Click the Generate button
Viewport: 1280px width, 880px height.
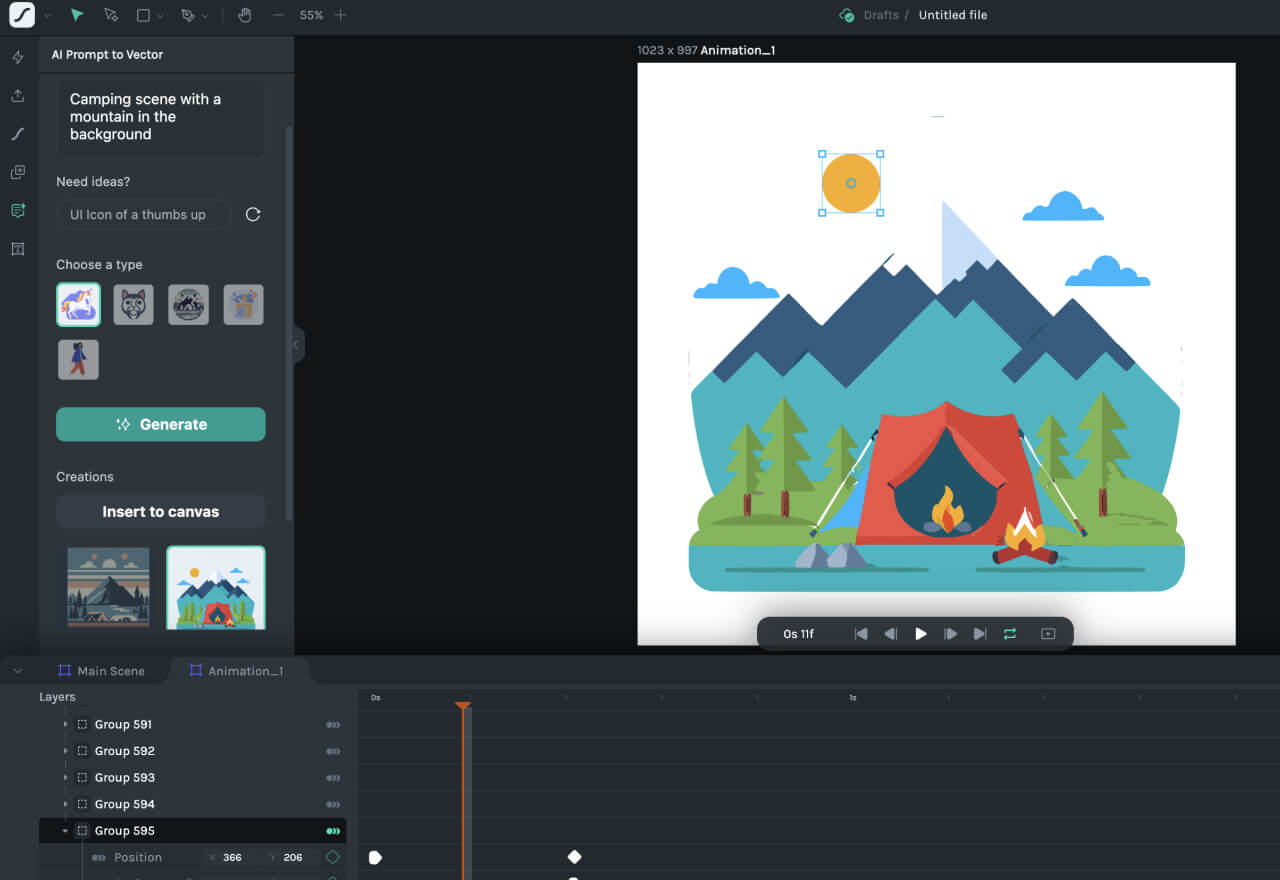coord(161,424)
